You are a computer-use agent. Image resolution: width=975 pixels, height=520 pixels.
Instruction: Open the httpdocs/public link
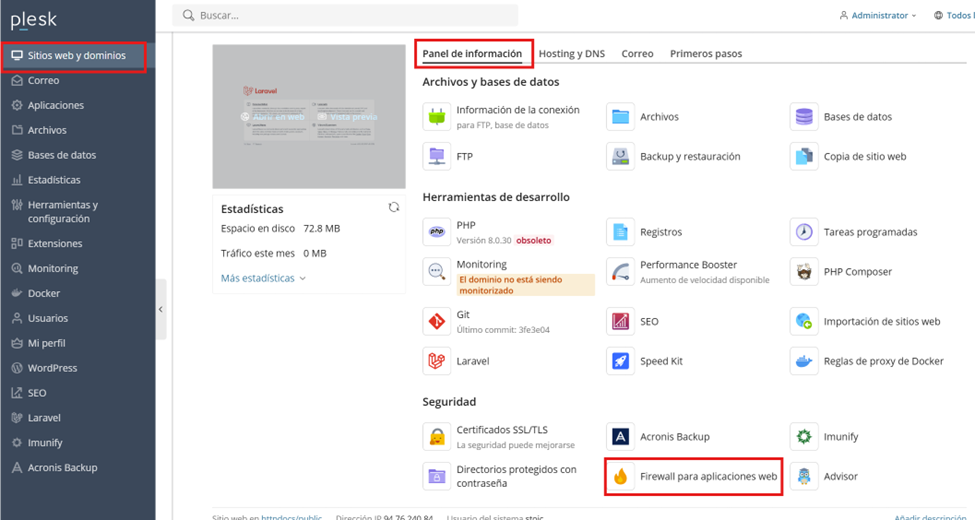(x=292, y=517)
